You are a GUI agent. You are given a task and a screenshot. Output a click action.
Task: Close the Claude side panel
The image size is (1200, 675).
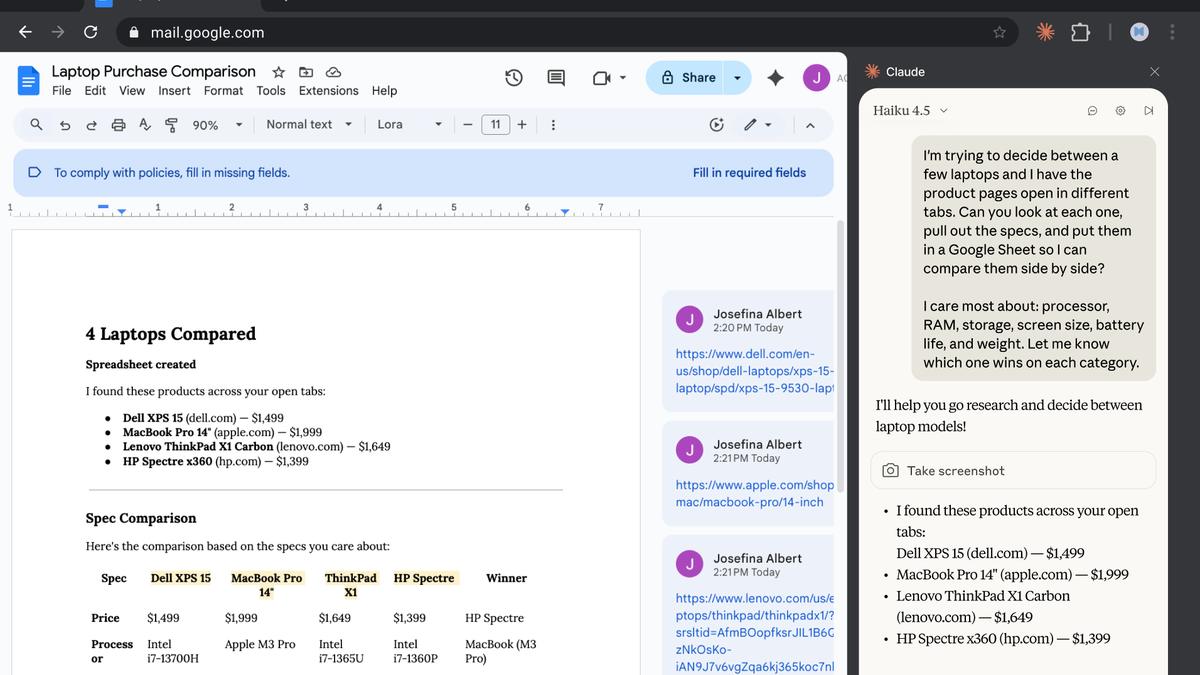point(1155,72)
